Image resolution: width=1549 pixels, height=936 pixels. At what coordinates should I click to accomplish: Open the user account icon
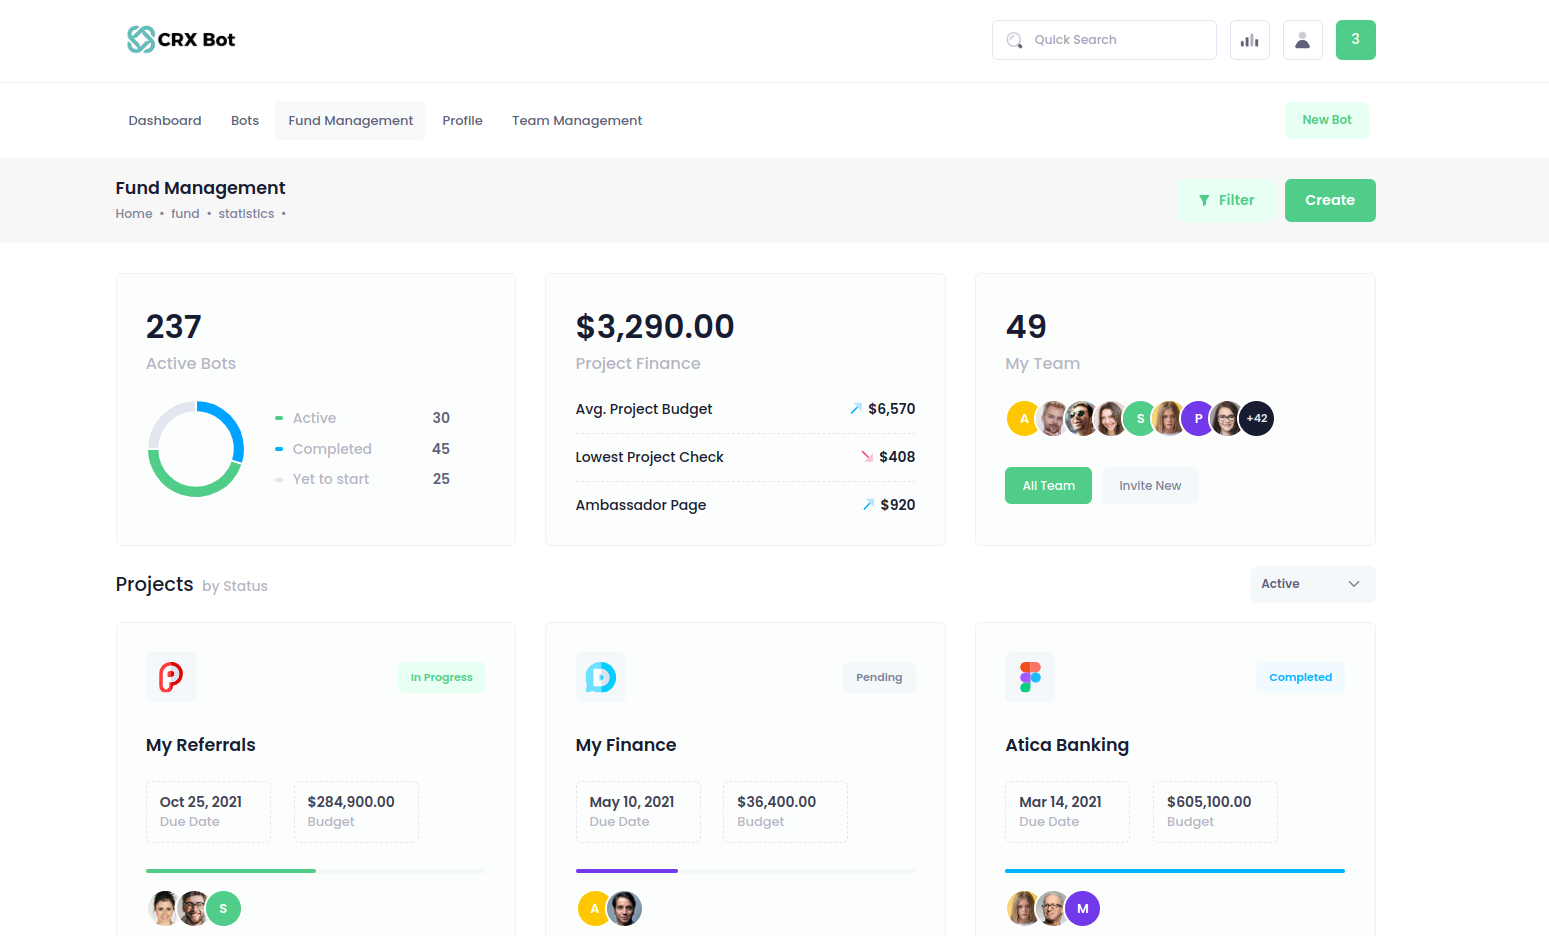1302,40
